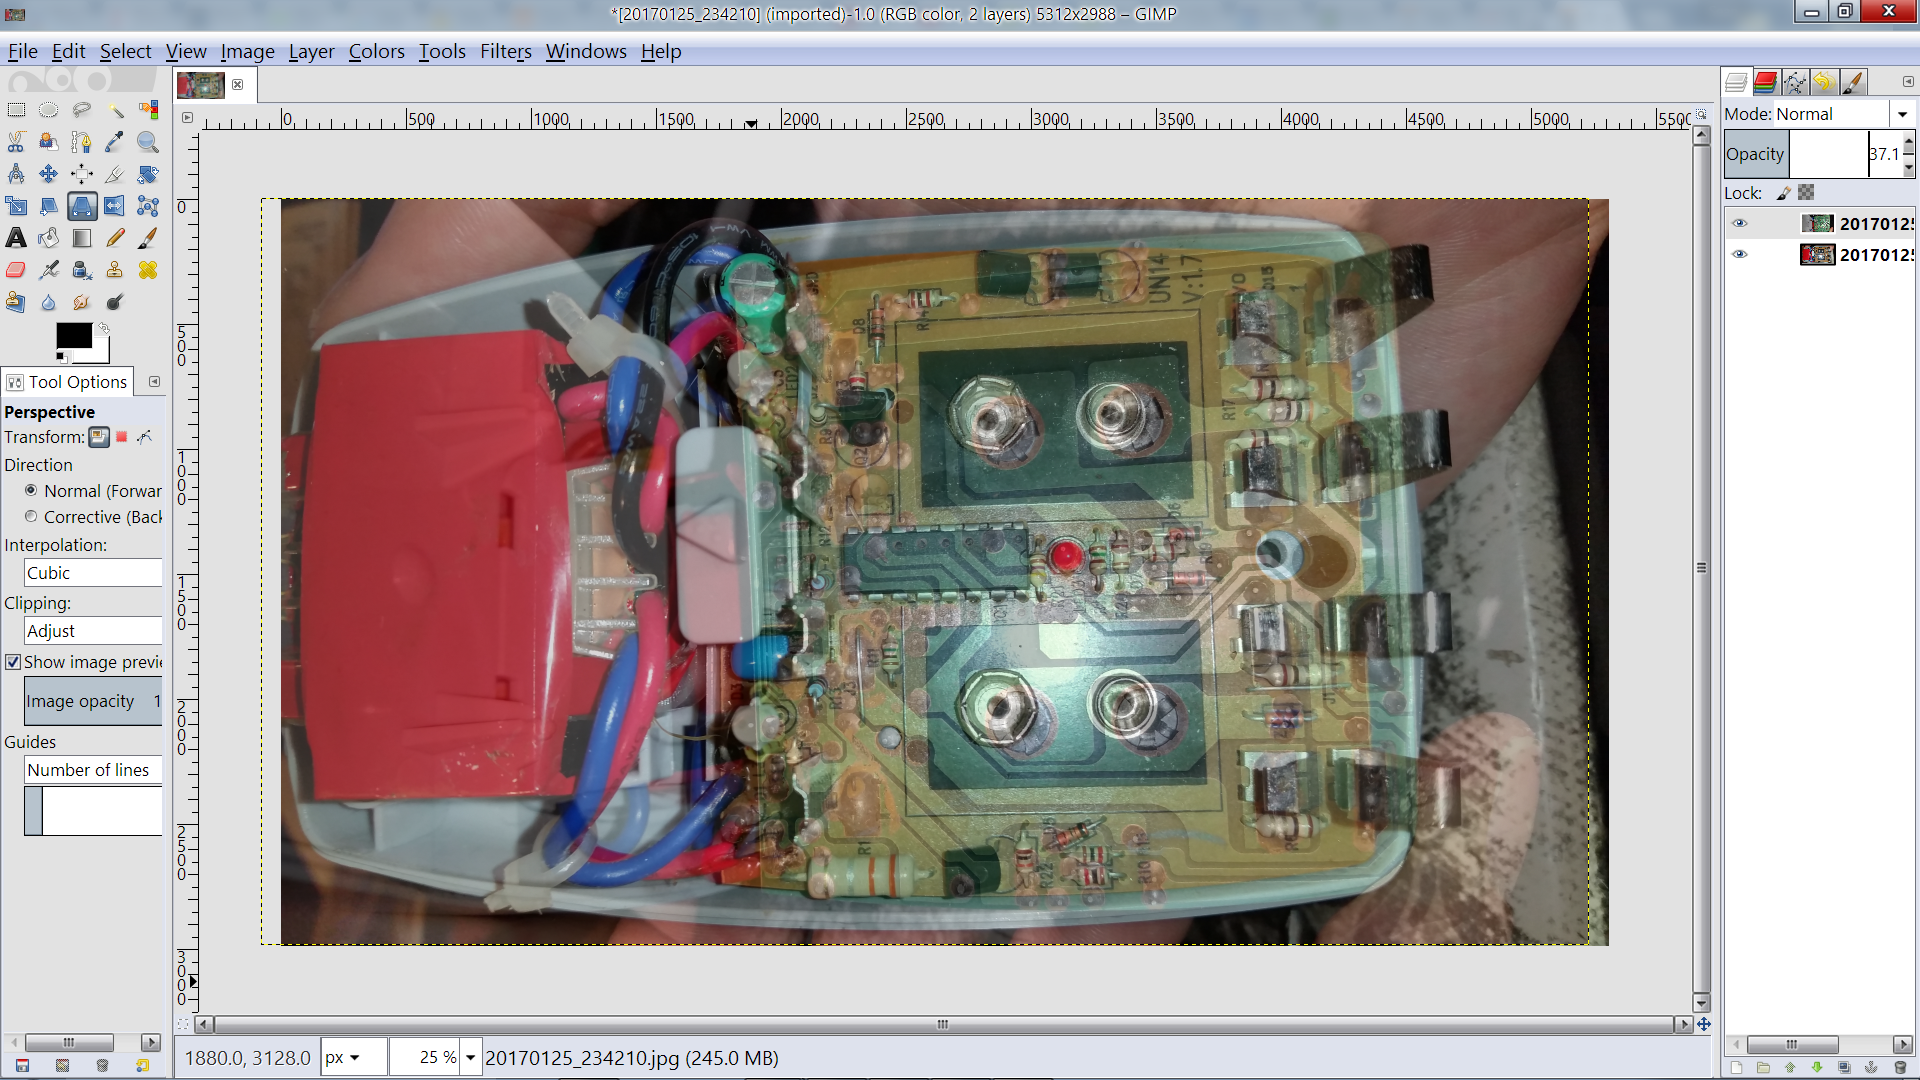This screenshot has height=1080, width=1920.
Task: Select the Fuzzy Select magic wand tool
Action: [x=115, y=110]
